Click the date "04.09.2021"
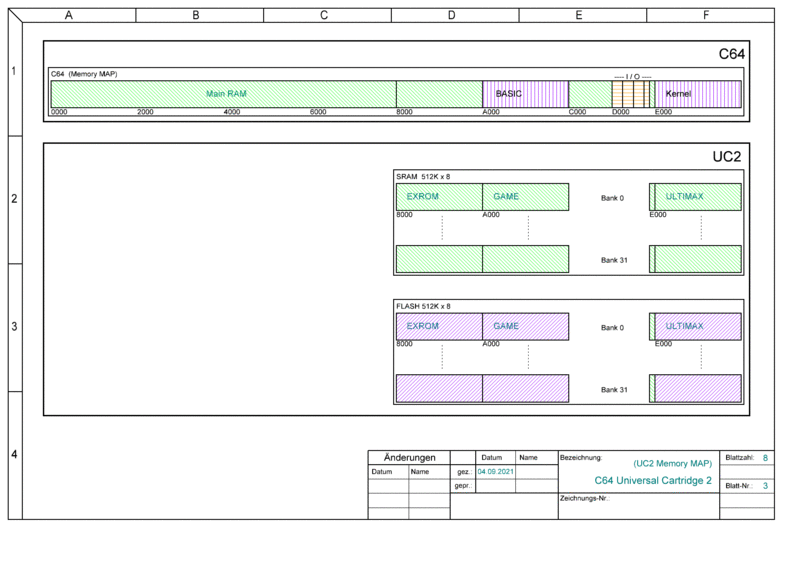This screenshot has height=566, width=800. coord(496,472)
